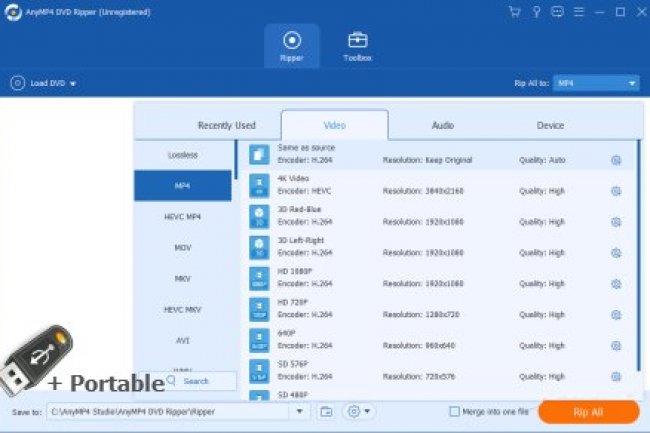Click the AnyMP4 app logo icon
The width and height of the screenshot is (650, 433).
[13, 12]
